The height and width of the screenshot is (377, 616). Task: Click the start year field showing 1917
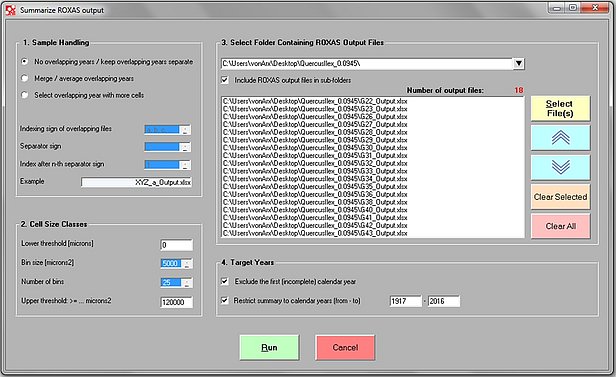coord(405,301)
